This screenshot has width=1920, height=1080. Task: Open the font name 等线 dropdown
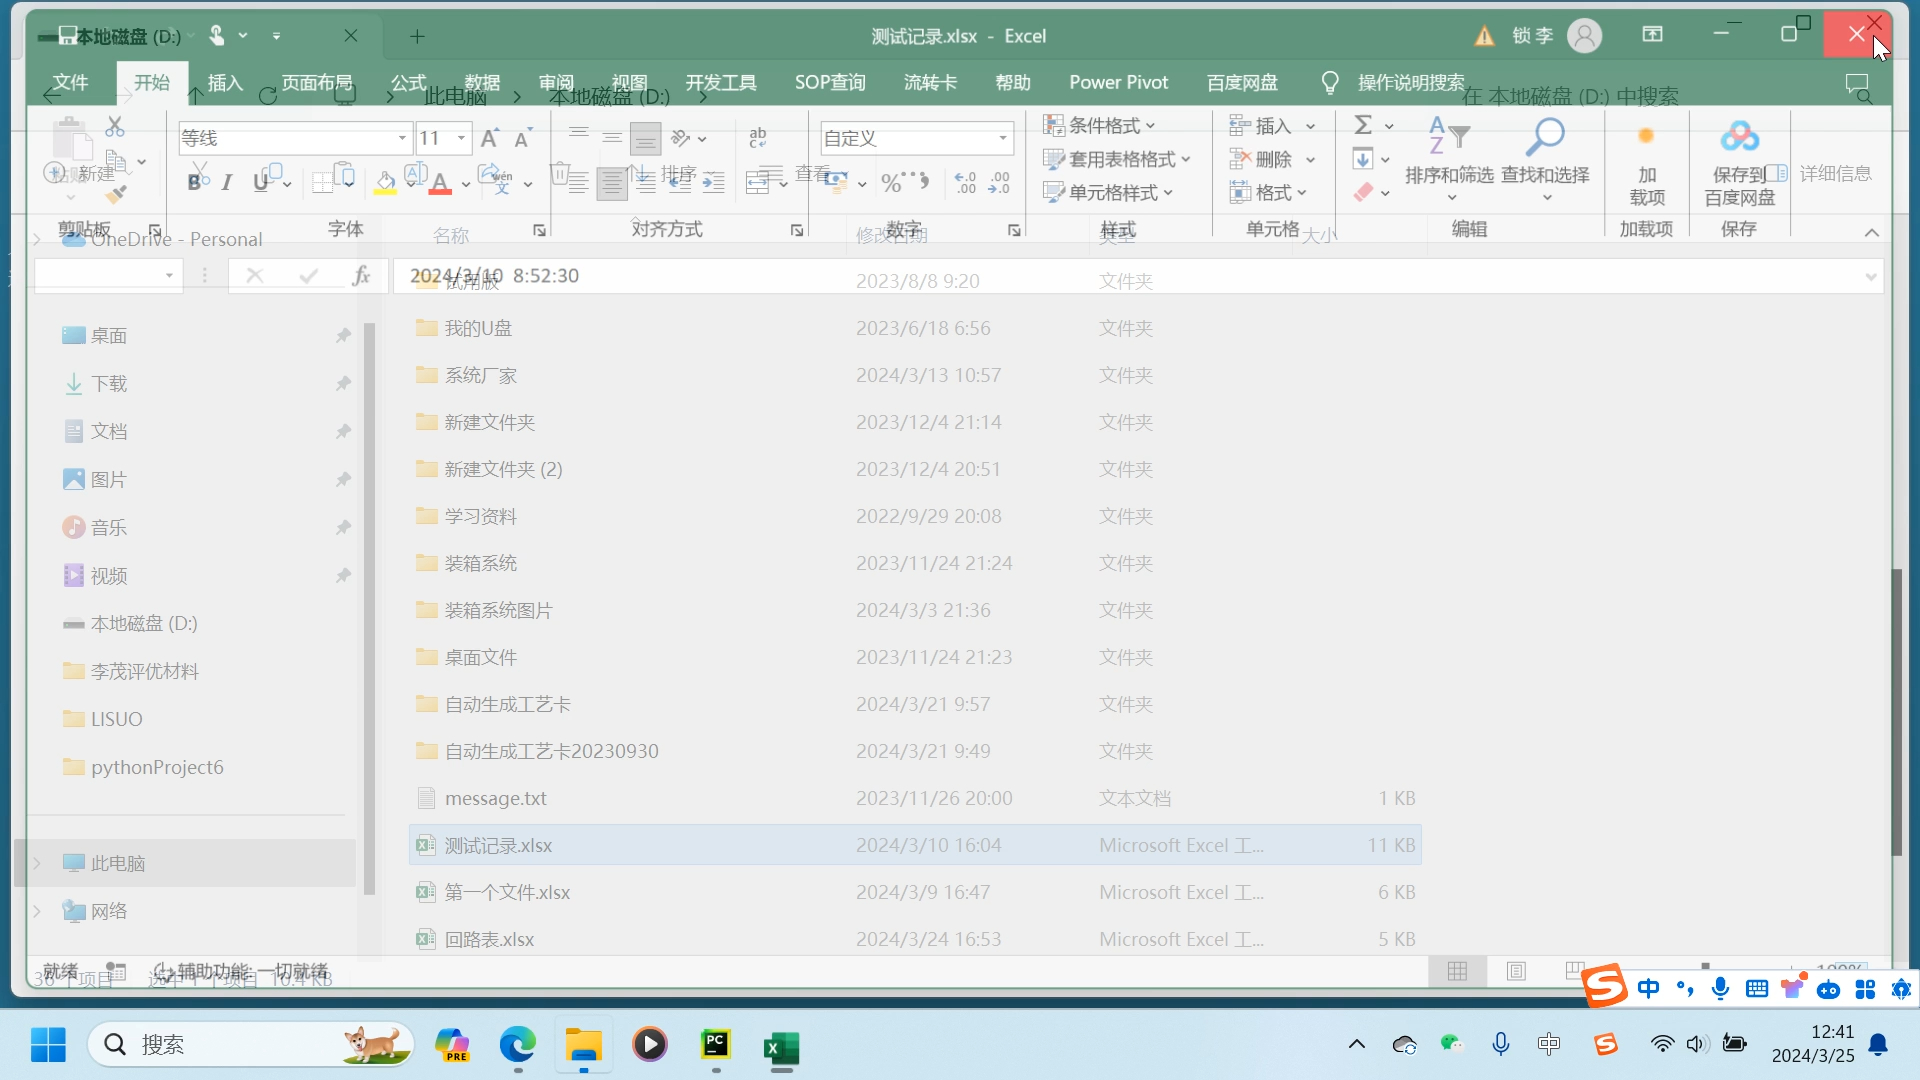pos(402,138)
